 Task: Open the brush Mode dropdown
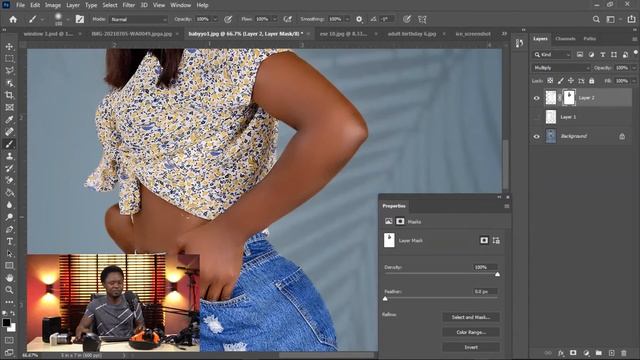click(x=138, y=19)
